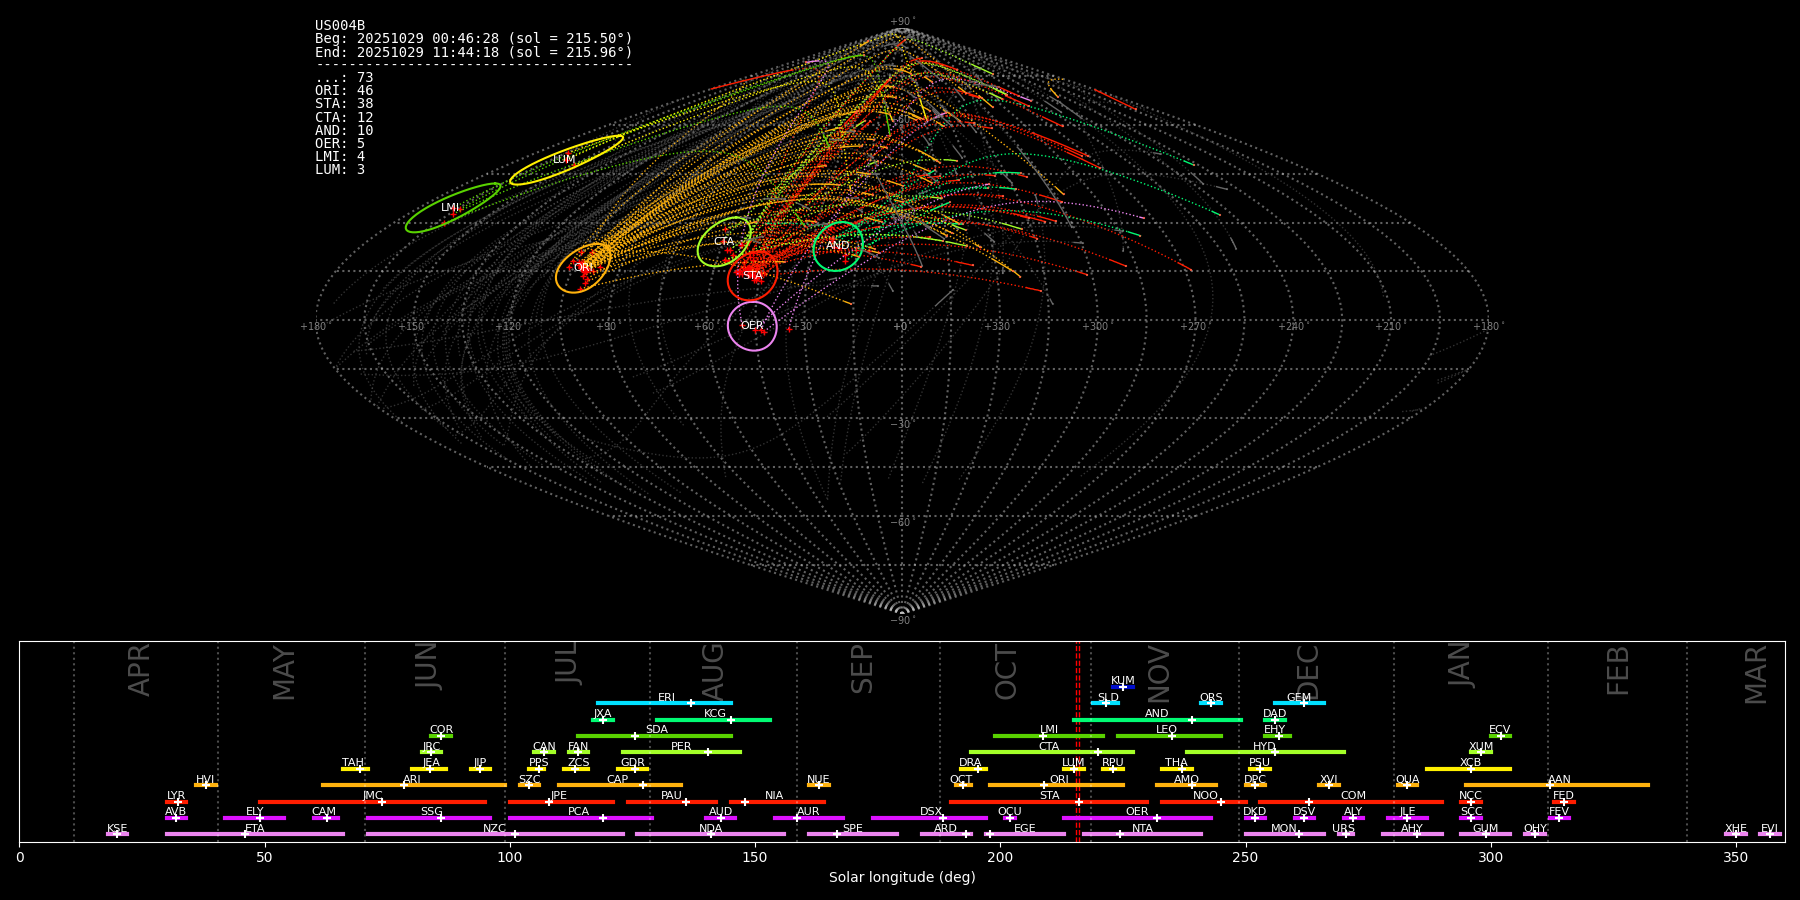
Task: Select the green LMI radiant ellipse on sky map
Action: (452, 208)
